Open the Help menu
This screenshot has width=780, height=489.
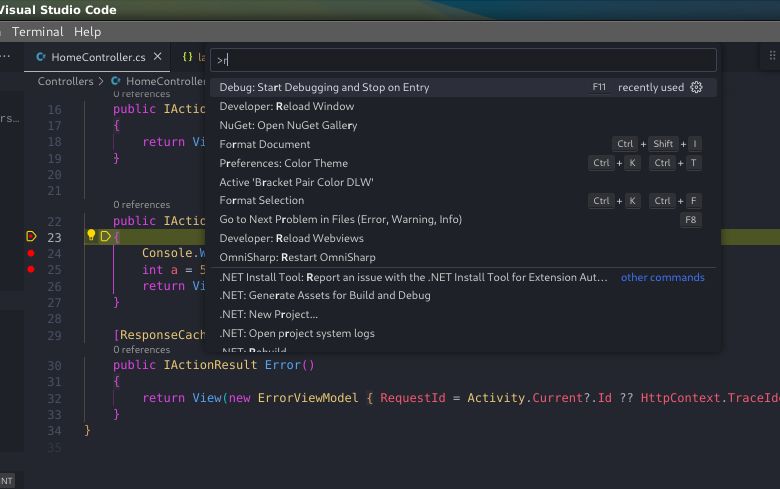click(x=88, y=32)
